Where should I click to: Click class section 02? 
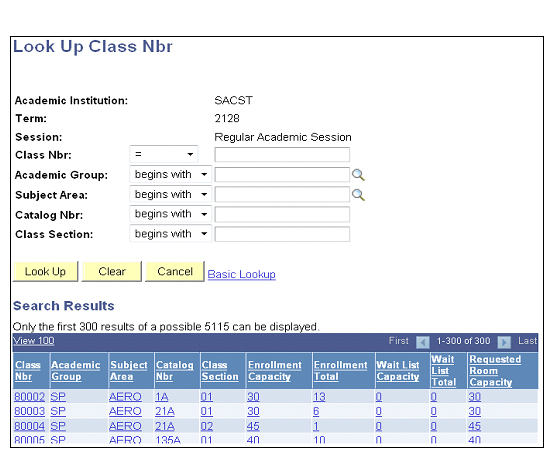(x=207, y=426)
